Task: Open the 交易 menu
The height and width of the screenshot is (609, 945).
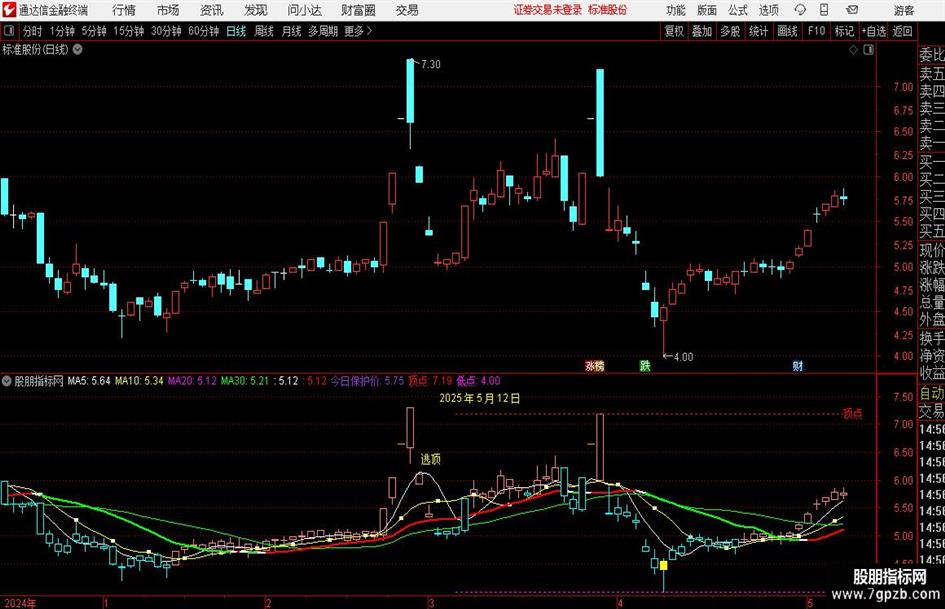Action: [x=407, y=10]
